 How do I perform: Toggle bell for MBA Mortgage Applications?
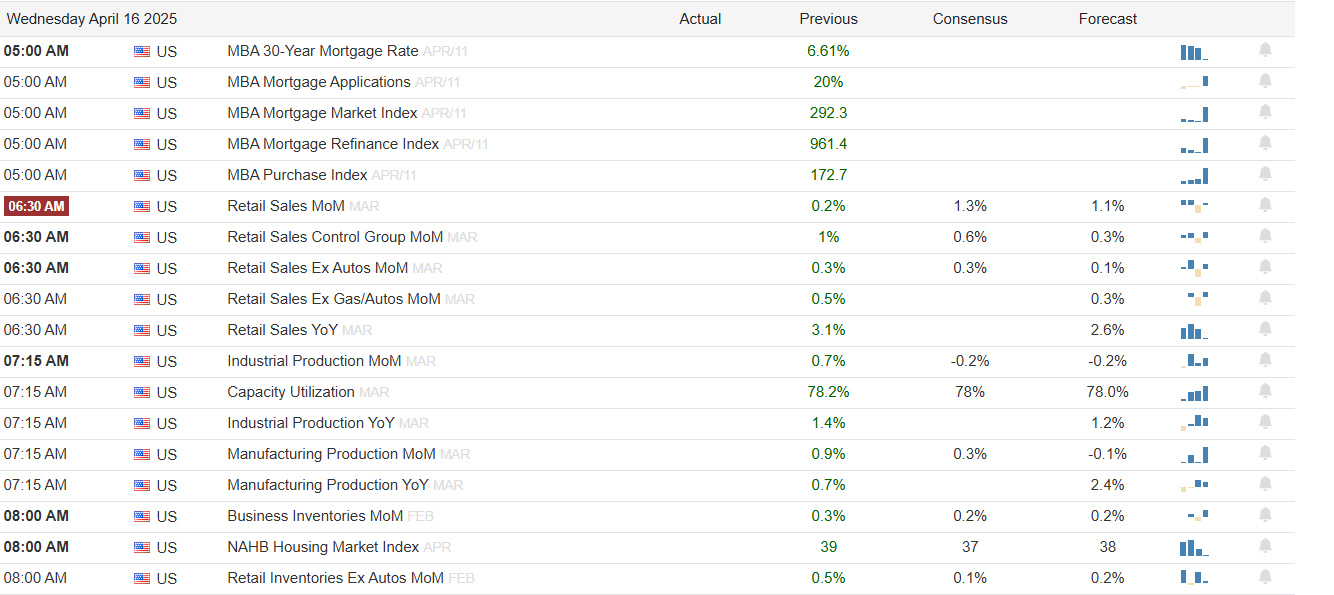[1265, 81]
